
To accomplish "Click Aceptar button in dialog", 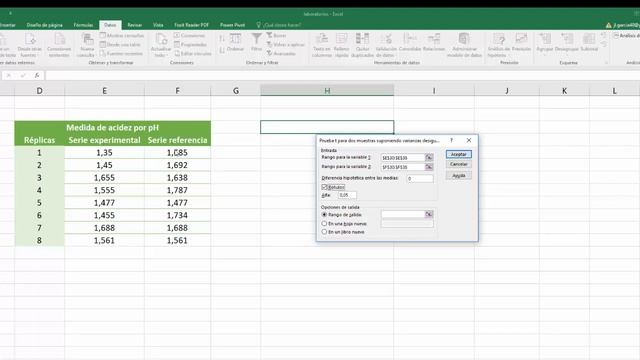I will point(459,154).
